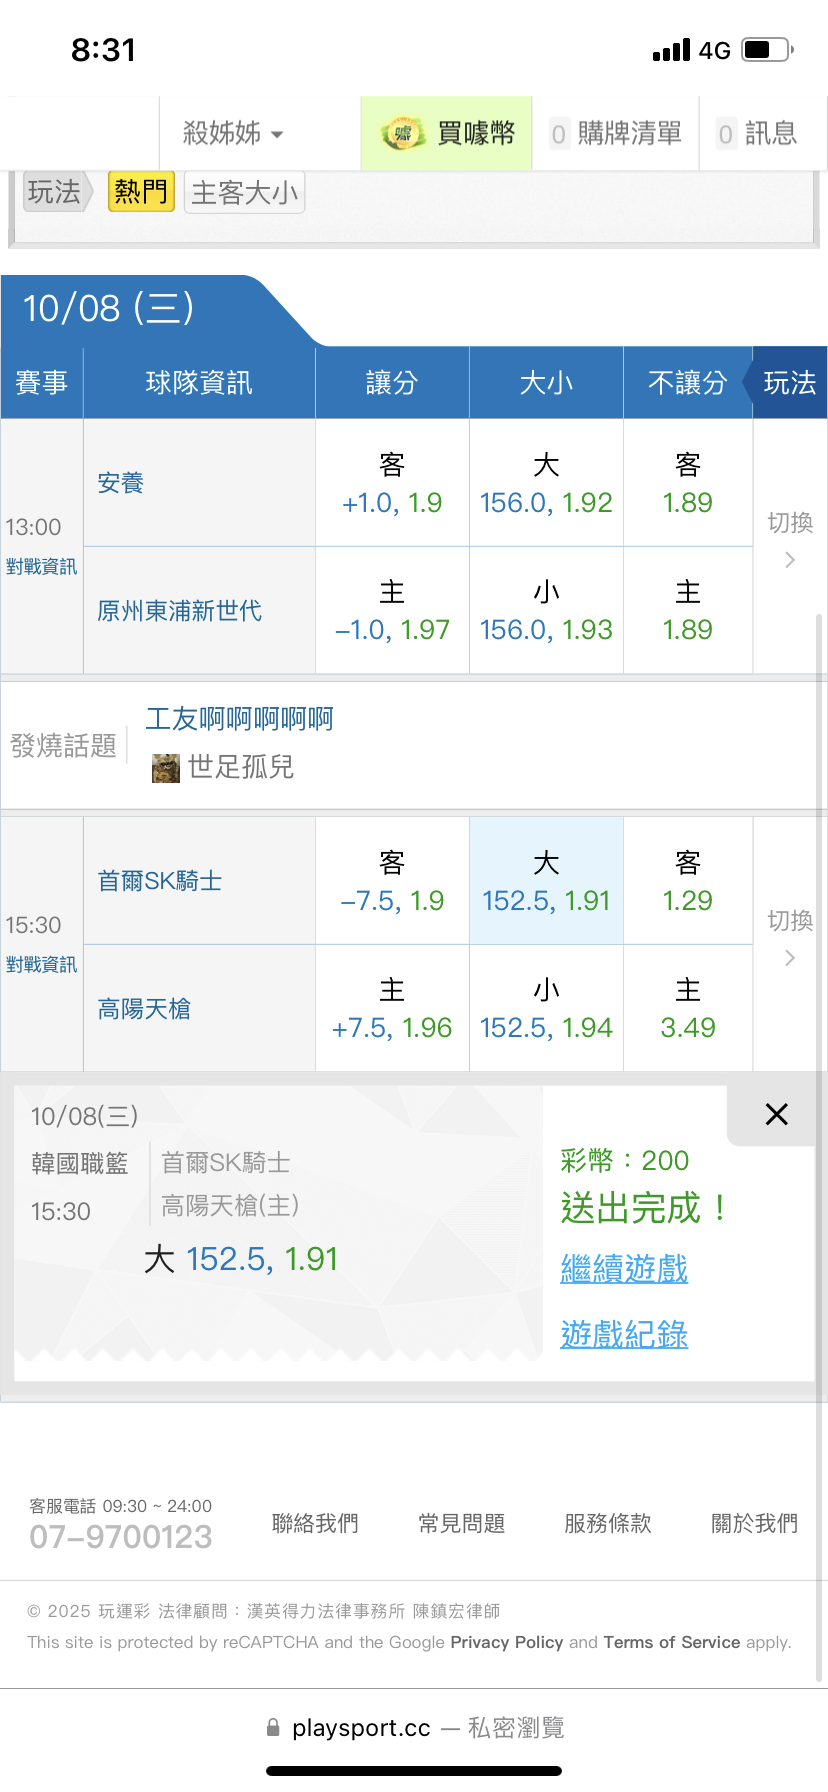Select the 熱門 filter tab
Image resolution: width=828 pixels, height=1792 pixels.
(x=141, y=192)
